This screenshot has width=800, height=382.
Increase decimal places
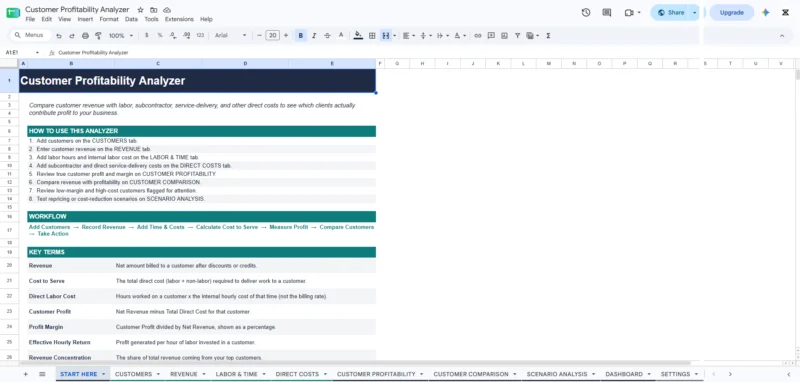[186, 35]
